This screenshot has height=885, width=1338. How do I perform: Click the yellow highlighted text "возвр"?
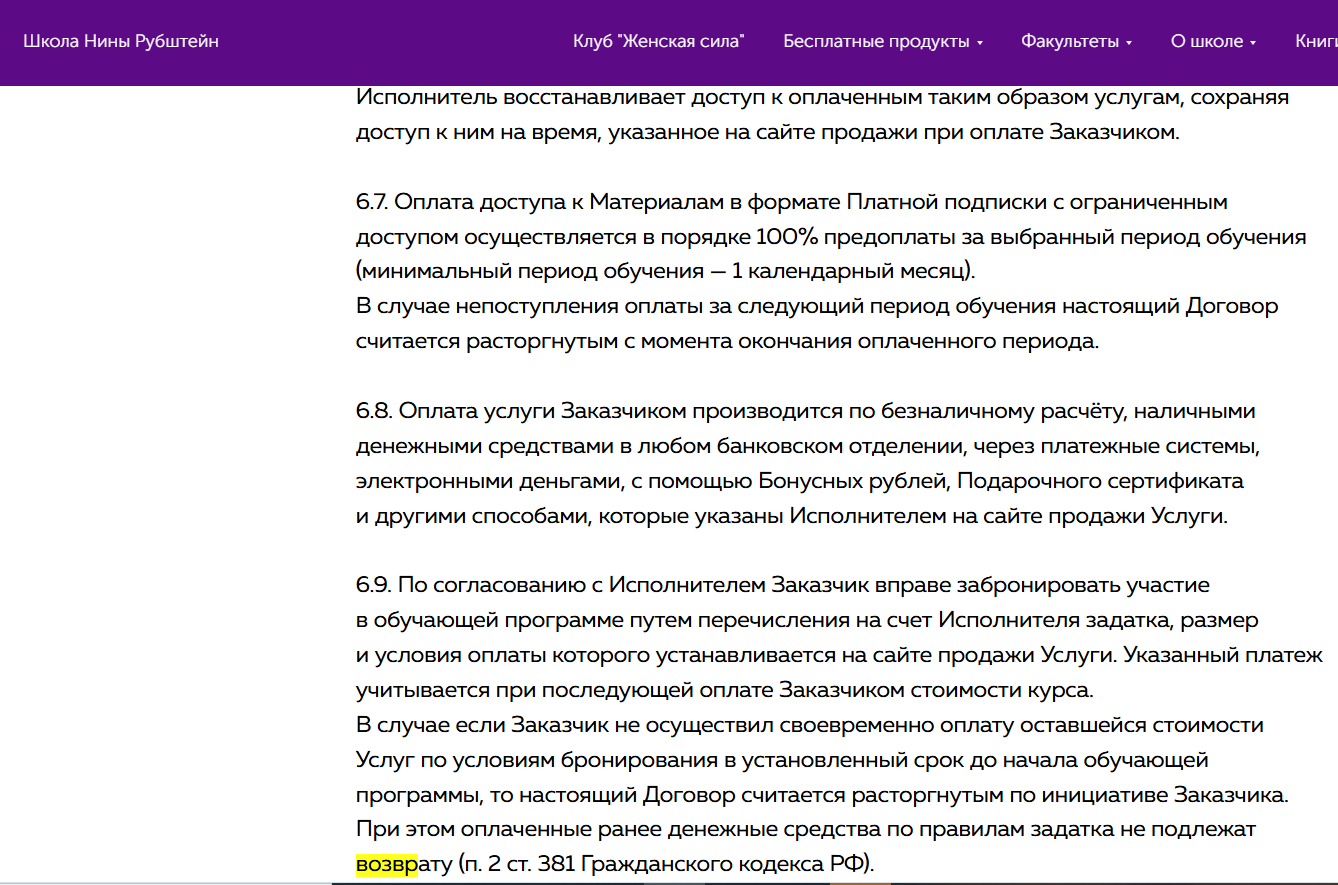click(x=386, y=863)
